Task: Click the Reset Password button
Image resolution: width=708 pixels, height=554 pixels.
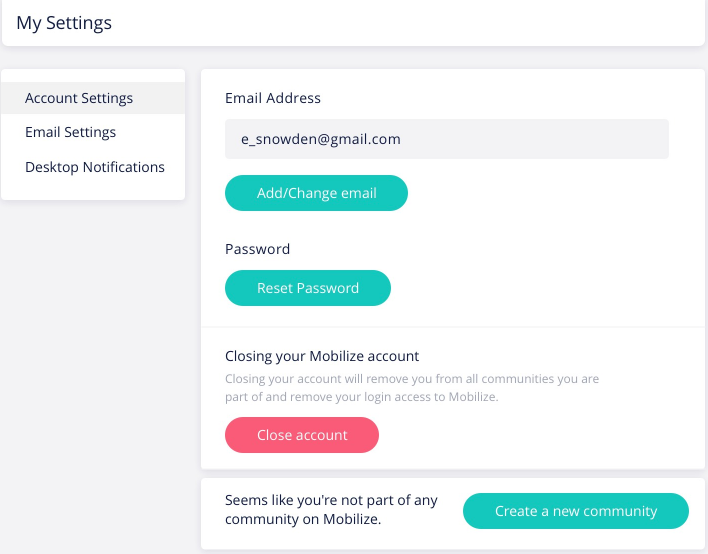Action: point(307,288)
